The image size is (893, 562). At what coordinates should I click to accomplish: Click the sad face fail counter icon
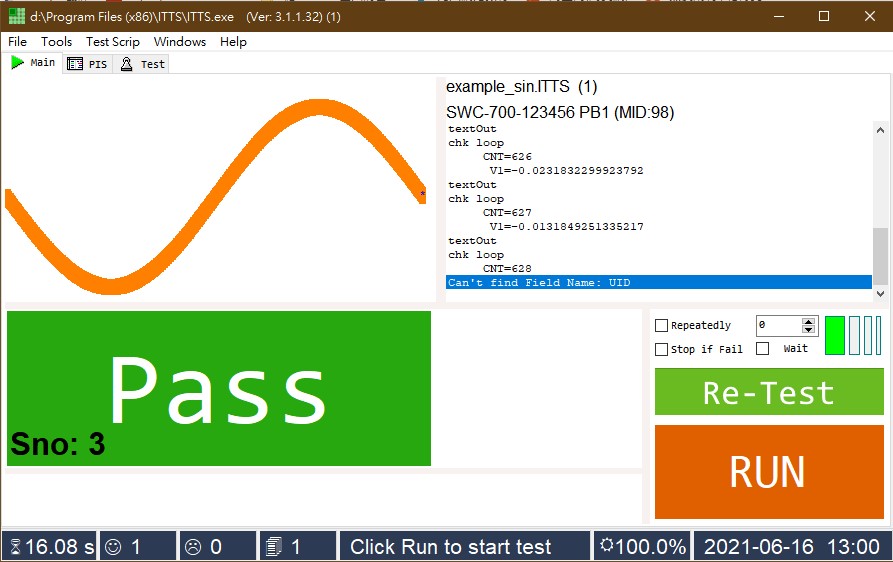[x=193, y=547]
